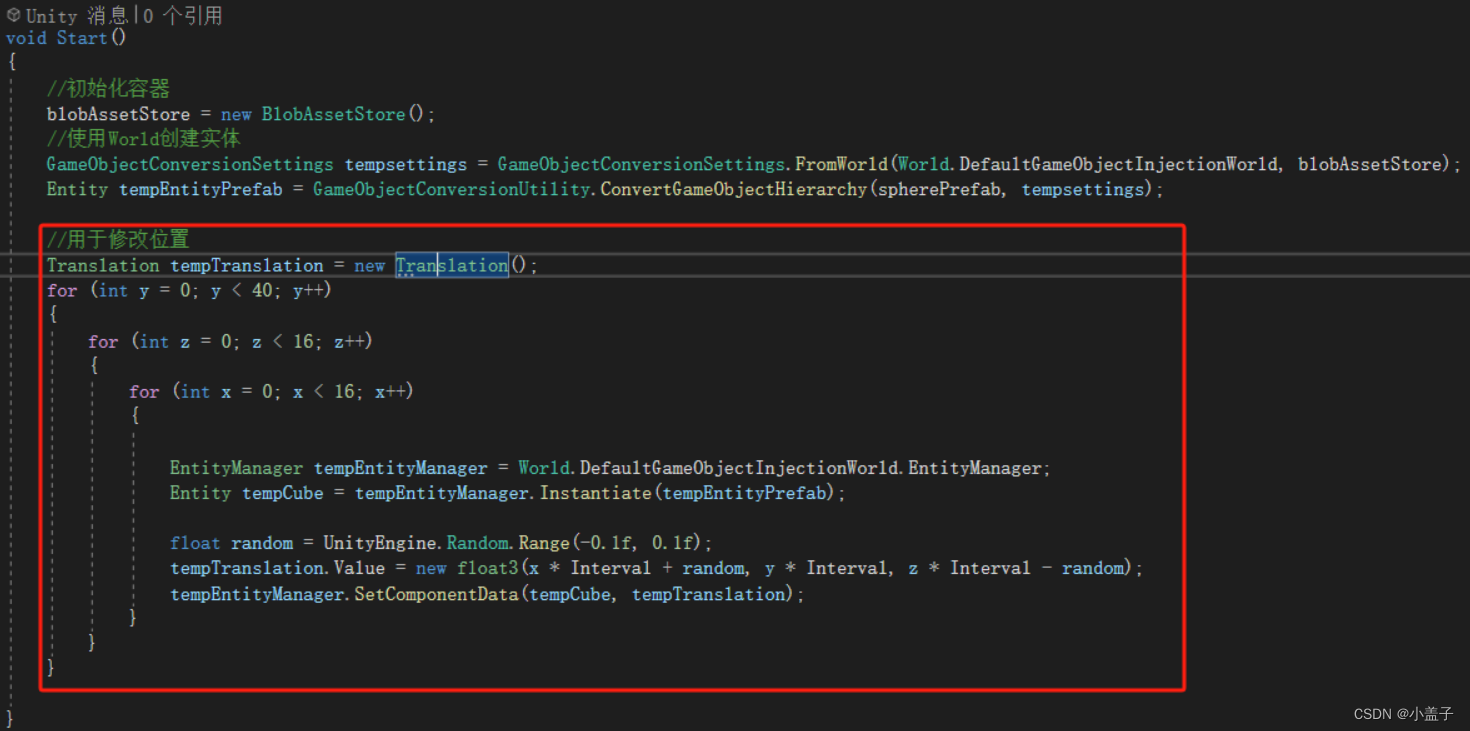Select the 'GameObjectConversionSettings' class name

pyautogui.click(x=188, y=163)
